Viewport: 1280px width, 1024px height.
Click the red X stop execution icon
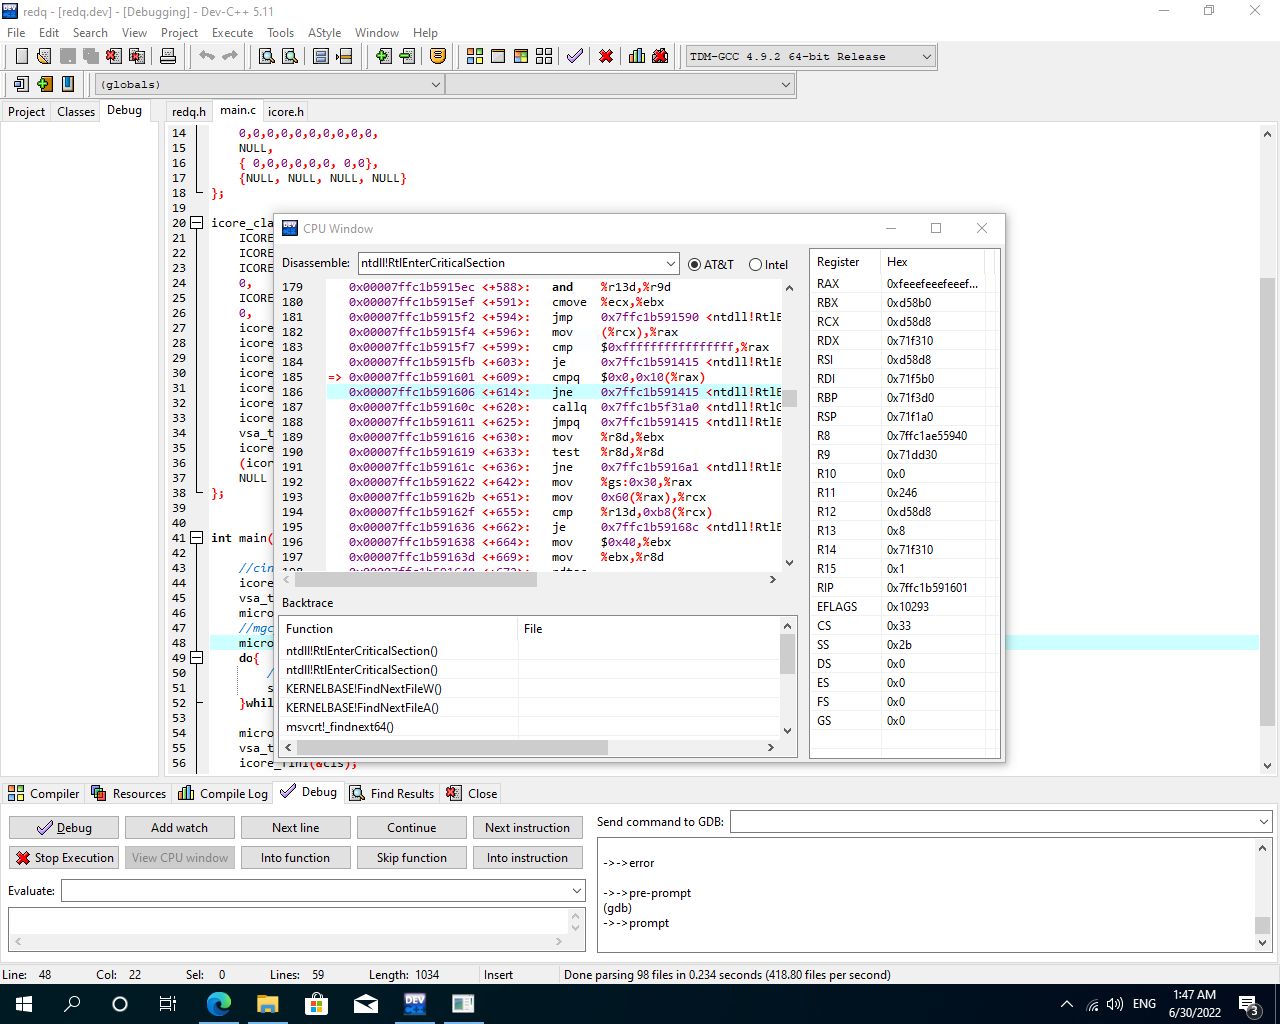pos(606,56)
